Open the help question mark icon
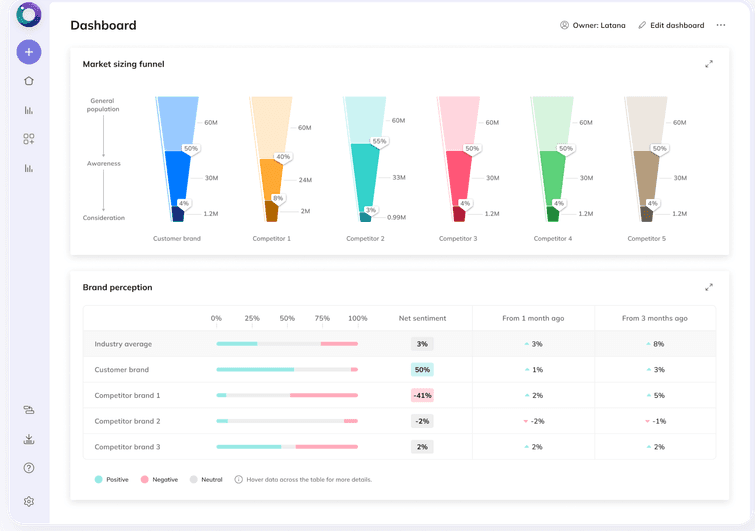755x531 pixels. [x=29, y=468]
